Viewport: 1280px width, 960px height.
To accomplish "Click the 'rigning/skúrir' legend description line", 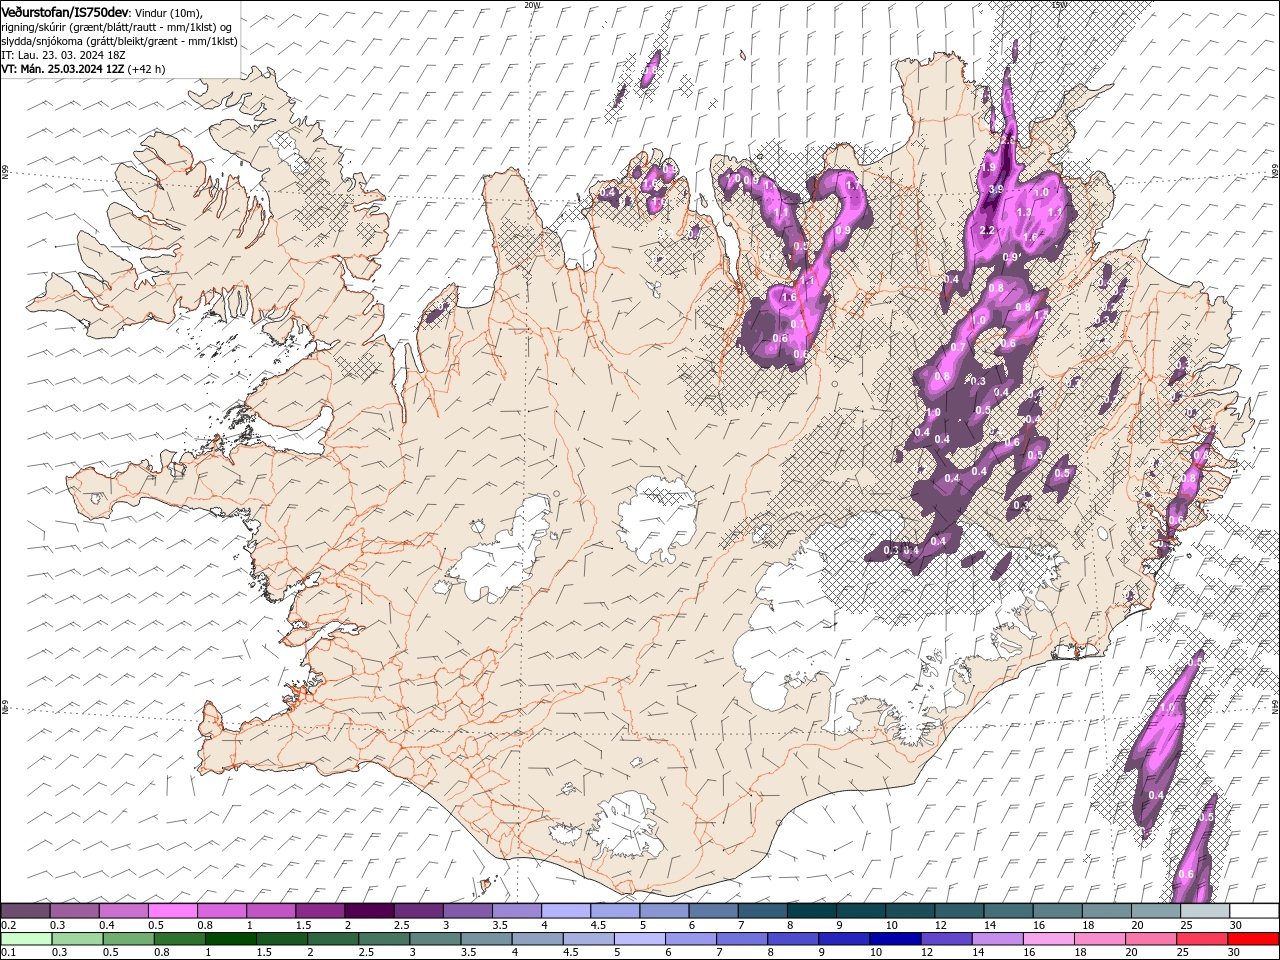I will click(x=117, y=26).
